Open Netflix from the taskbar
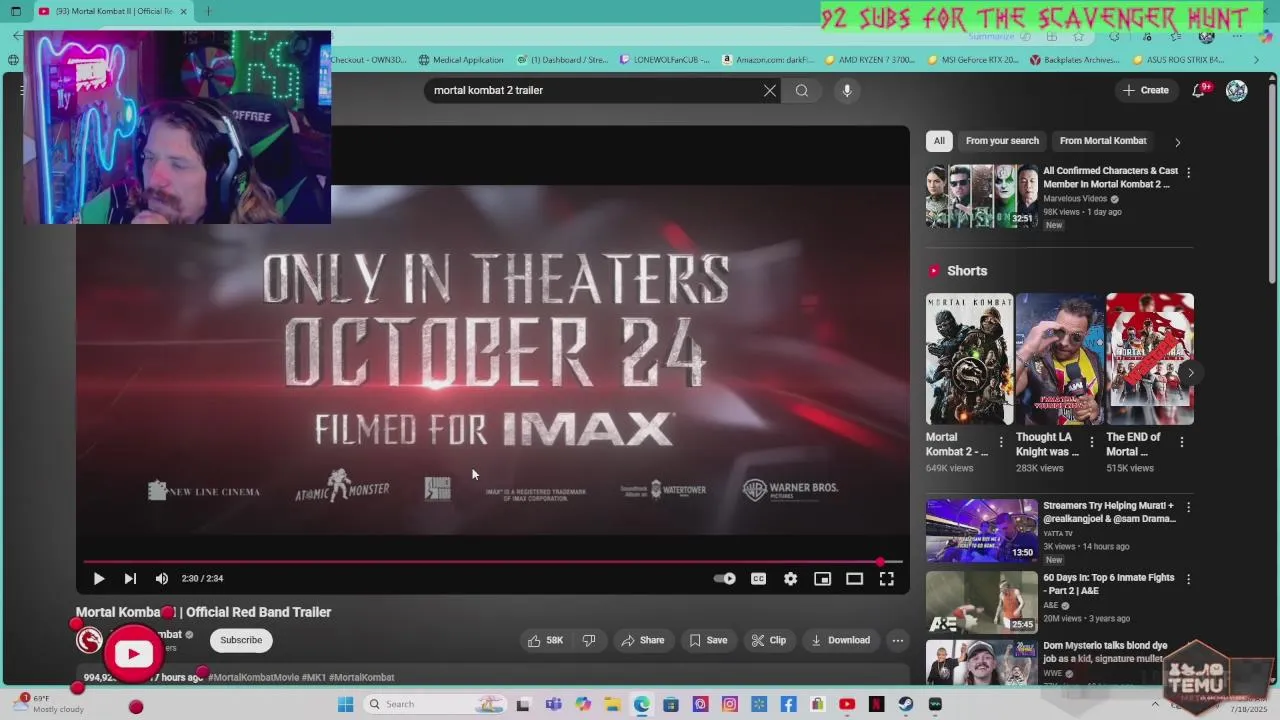1280x720 pixels. [x=876, y=704]
